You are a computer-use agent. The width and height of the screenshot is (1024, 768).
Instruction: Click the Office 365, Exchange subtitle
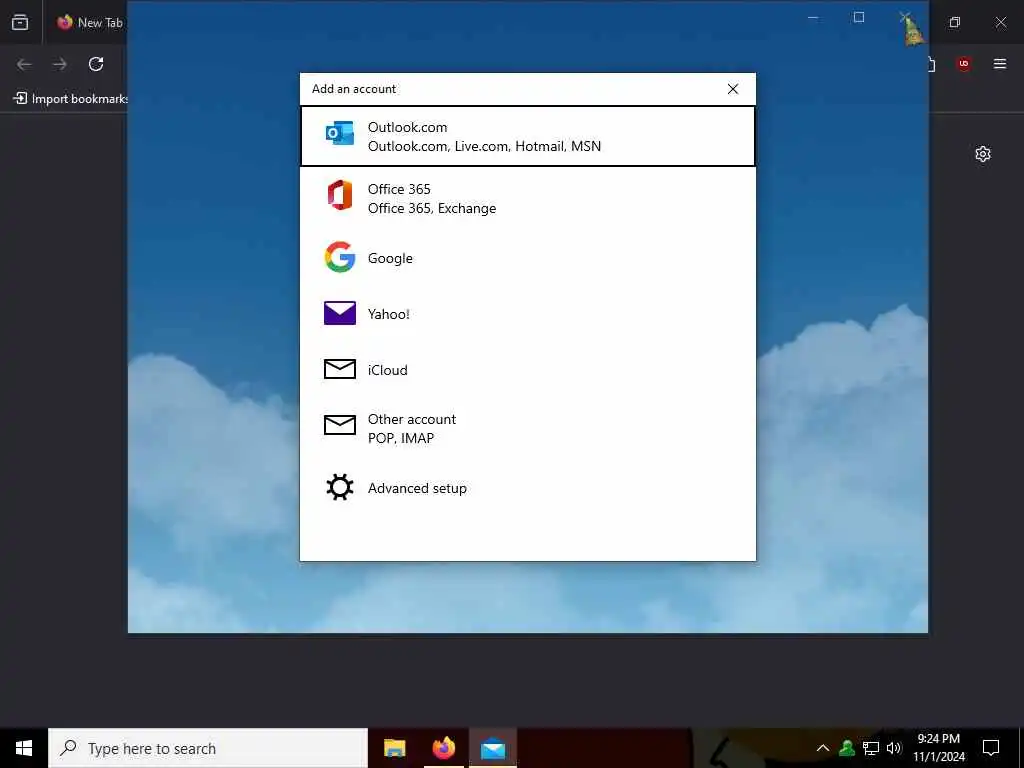pos(432,208)
